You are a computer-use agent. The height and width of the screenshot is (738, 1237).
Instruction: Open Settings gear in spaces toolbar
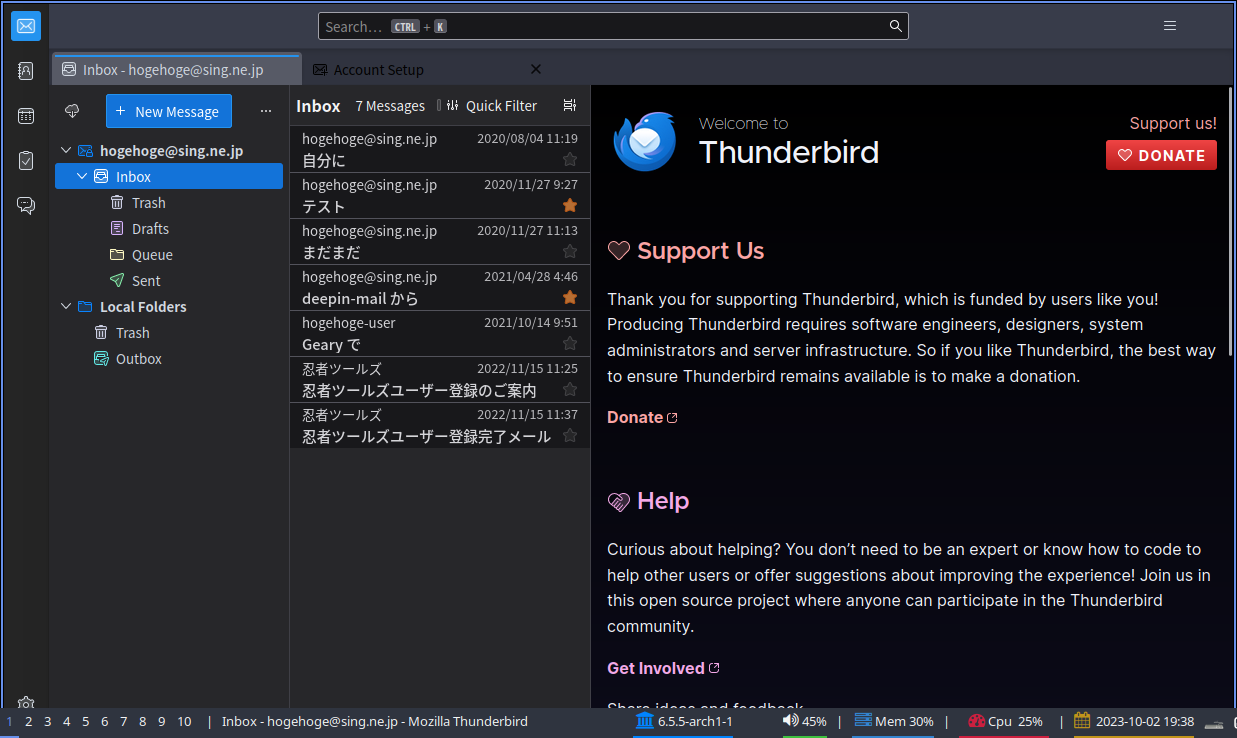click(x=26, y=703)
